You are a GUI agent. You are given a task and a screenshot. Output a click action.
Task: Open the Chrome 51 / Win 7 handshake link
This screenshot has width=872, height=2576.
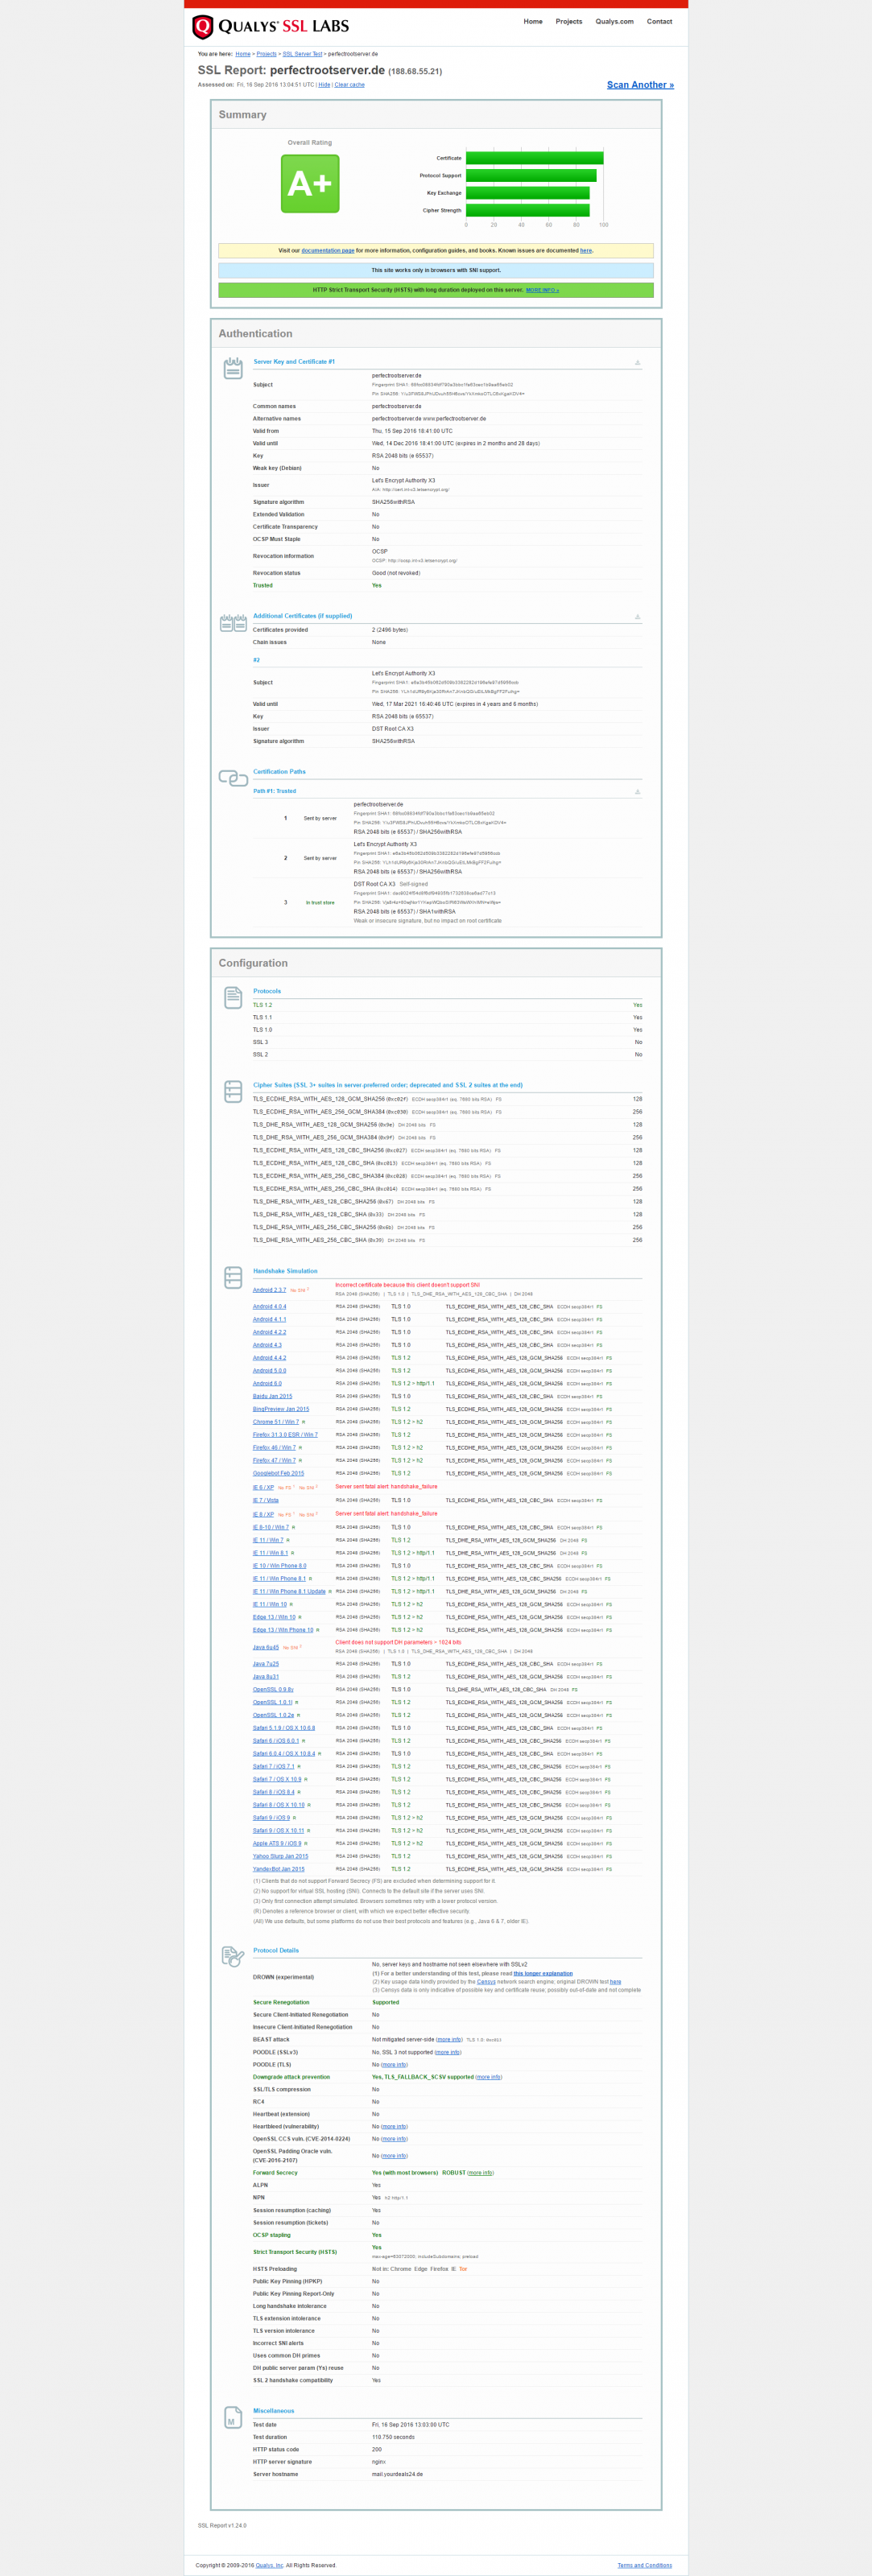[x=276, y=1422]
